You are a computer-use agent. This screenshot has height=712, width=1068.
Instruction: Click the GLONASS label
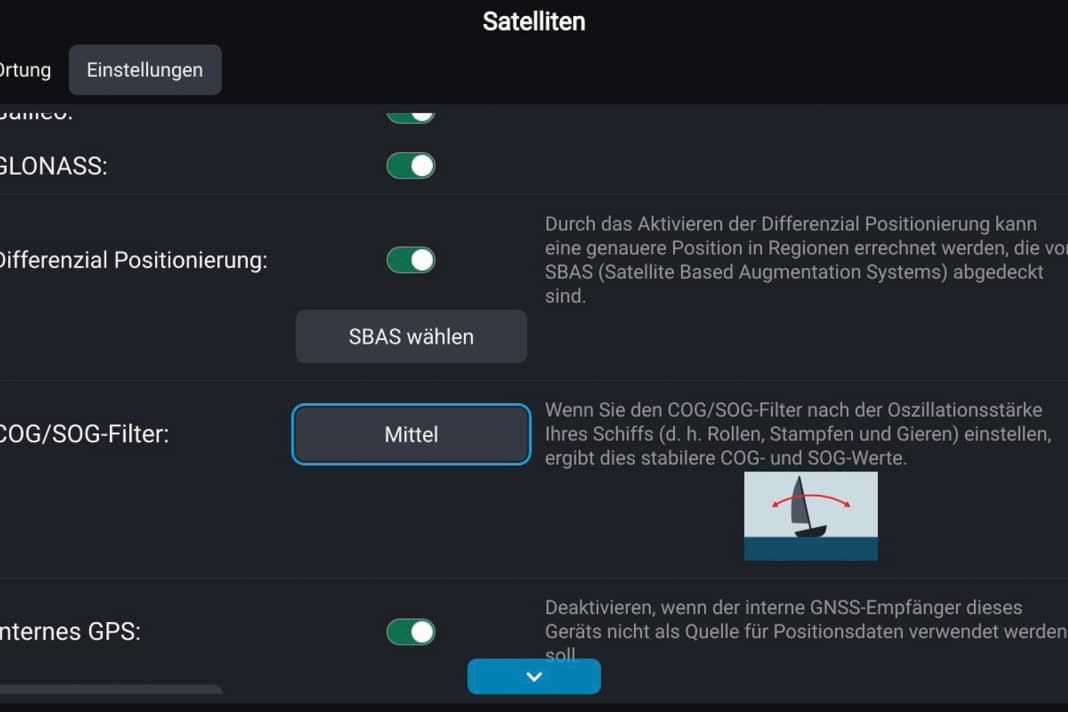tap(53, 166)
